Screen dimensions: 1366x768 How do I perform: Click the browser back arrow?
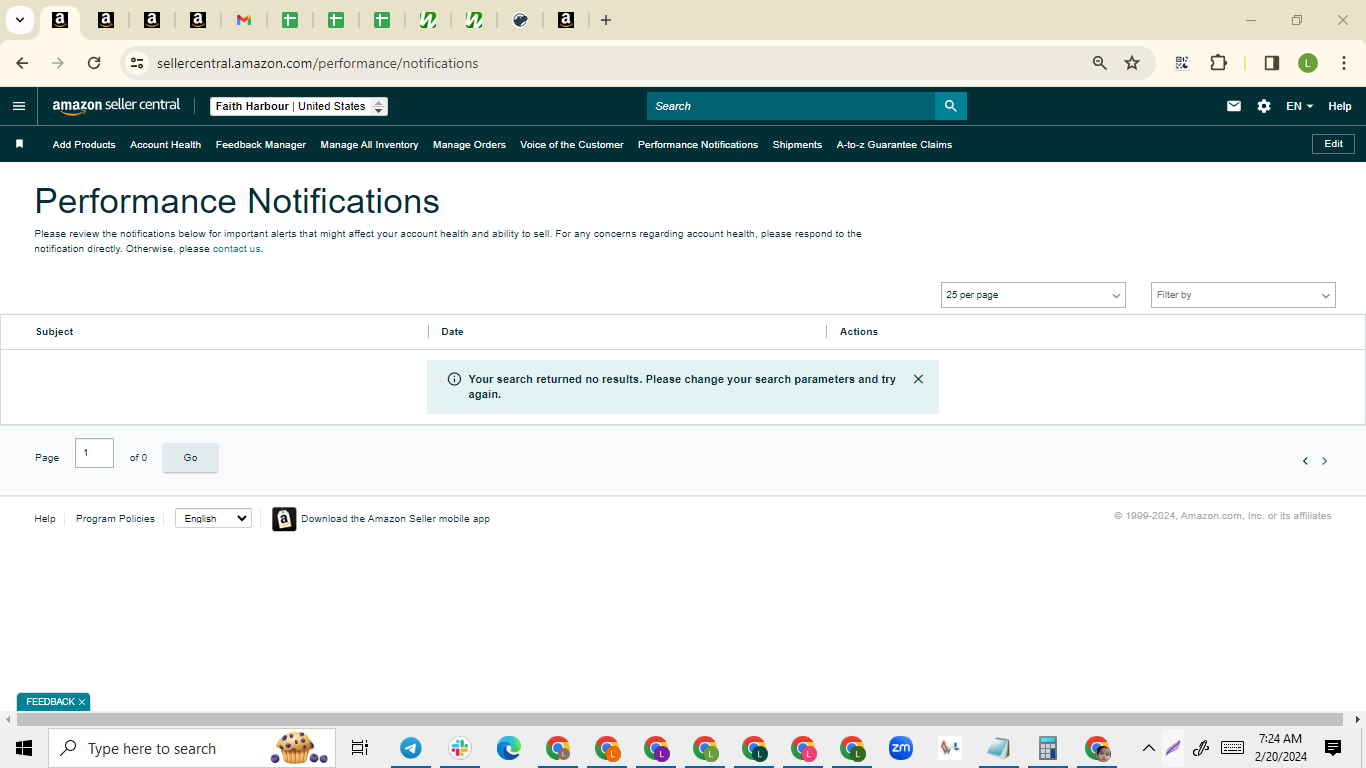pos(22,63)
